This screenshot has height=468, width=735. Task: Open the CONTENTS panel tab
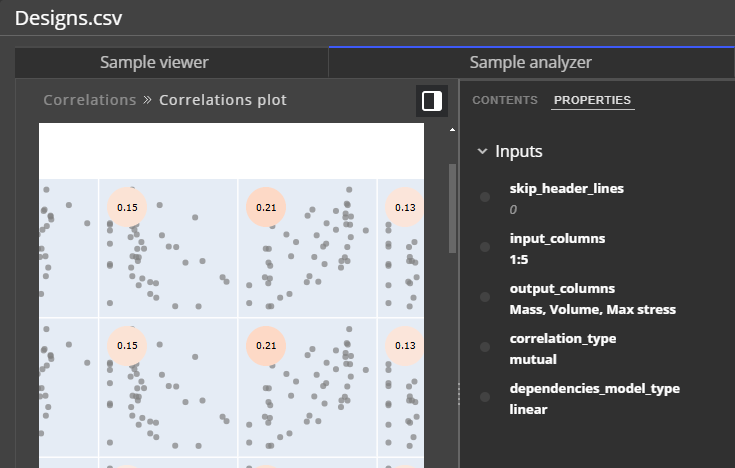pos(505,100)
